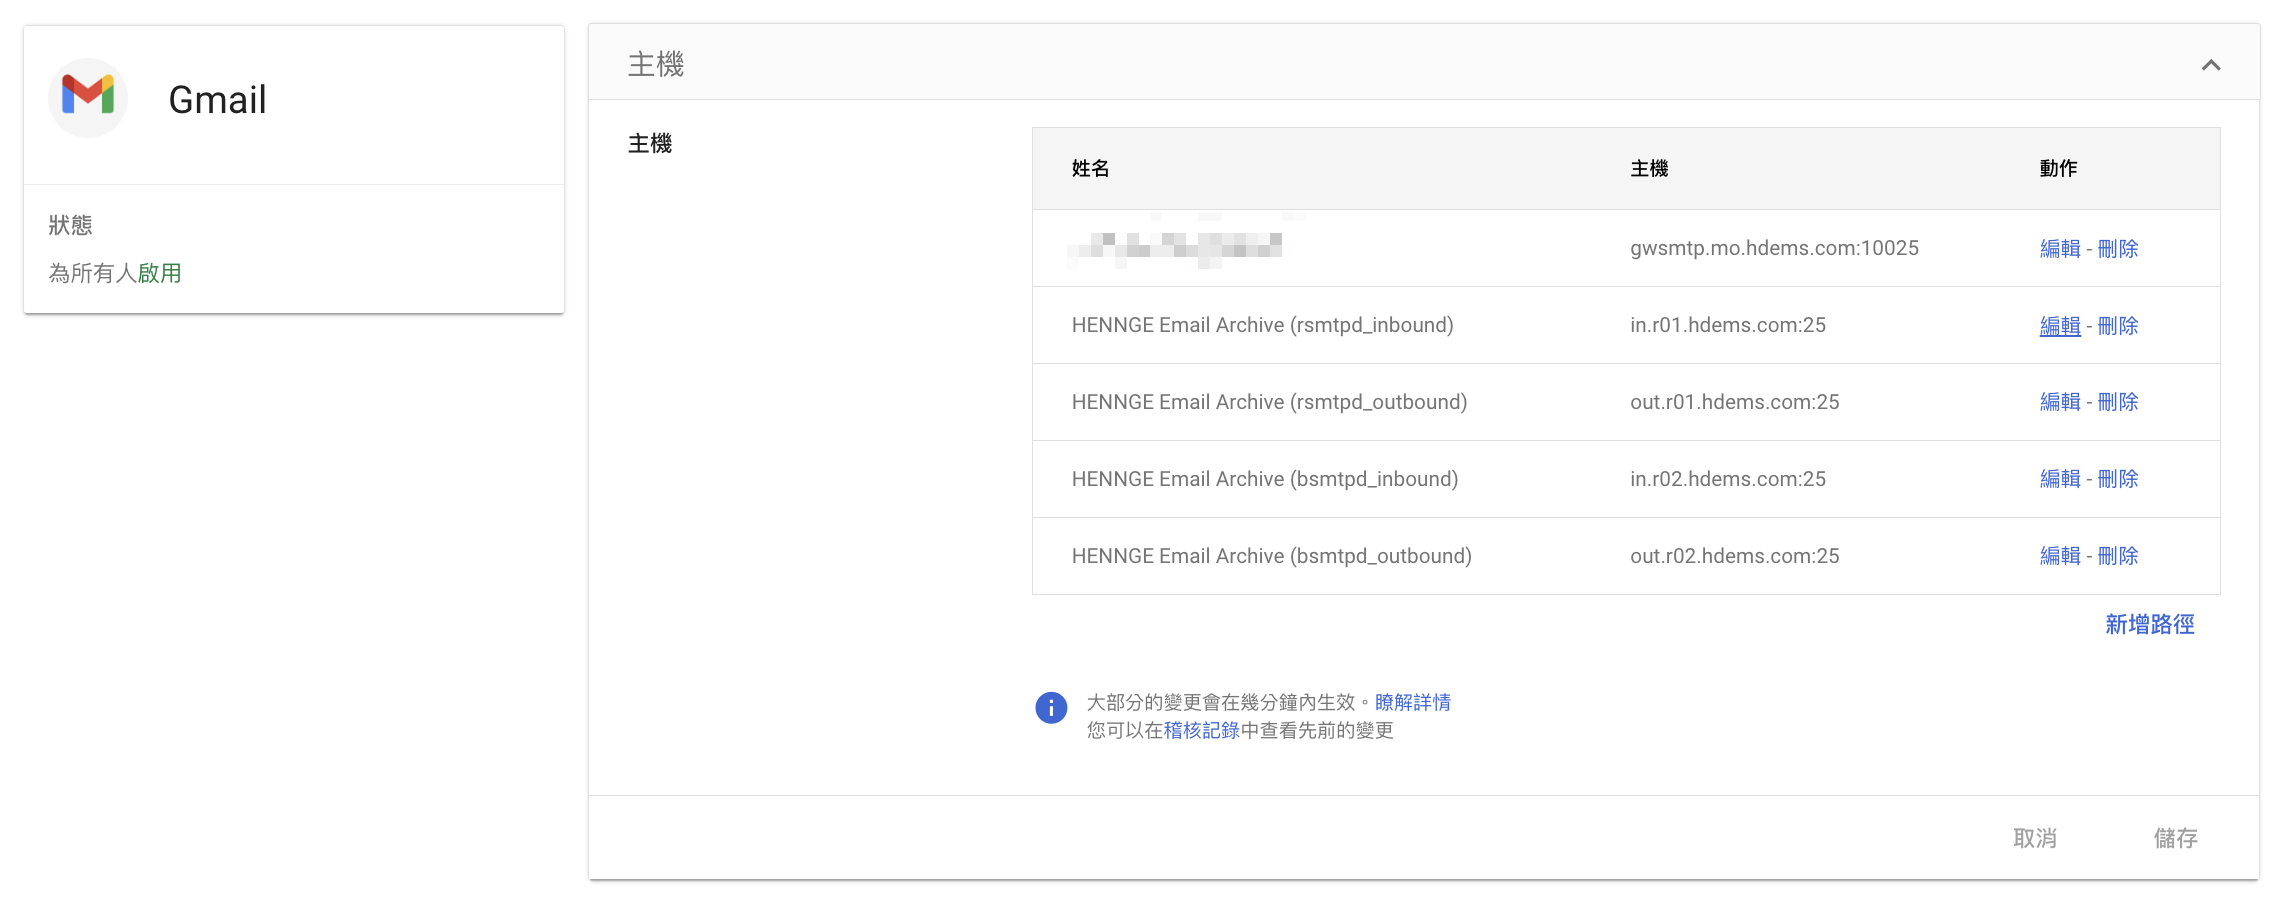The height and width of the screenshot is (920, 2284).
Task: Click the 儲存 save button
Action: 2175,838
